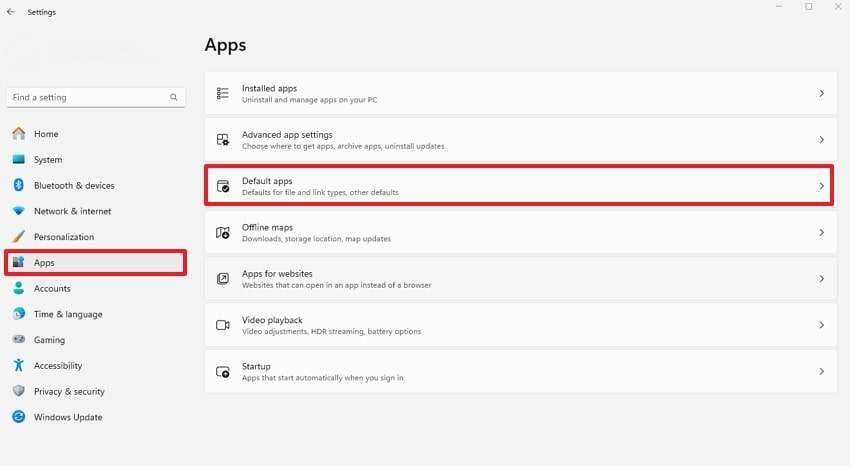The image size is (850, 466).
Task: Click the System monitor icon
Action: pos(19,159)
